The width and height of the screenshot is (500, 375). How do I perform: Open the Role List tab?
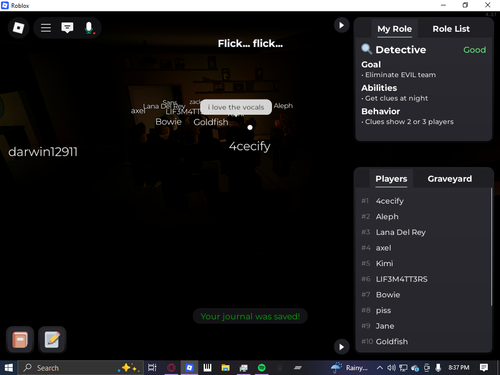tap(451, 29)
